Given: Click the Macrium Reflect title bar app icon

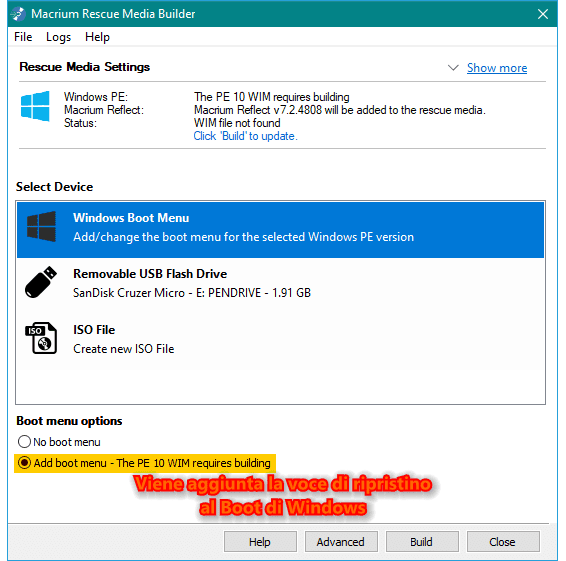Looking at the screenshot, I should pyautogui.click(x=18, y=14).
